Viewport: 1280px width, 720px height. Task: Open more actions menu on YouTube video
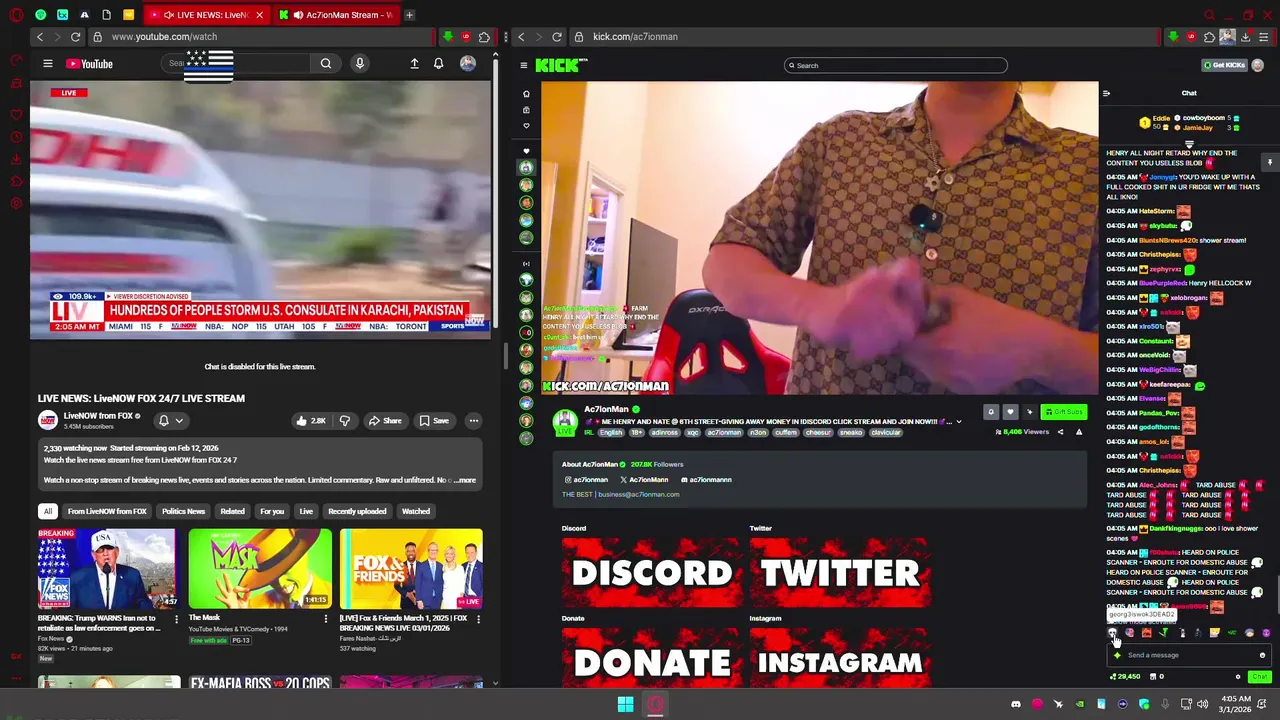point(474,421)
